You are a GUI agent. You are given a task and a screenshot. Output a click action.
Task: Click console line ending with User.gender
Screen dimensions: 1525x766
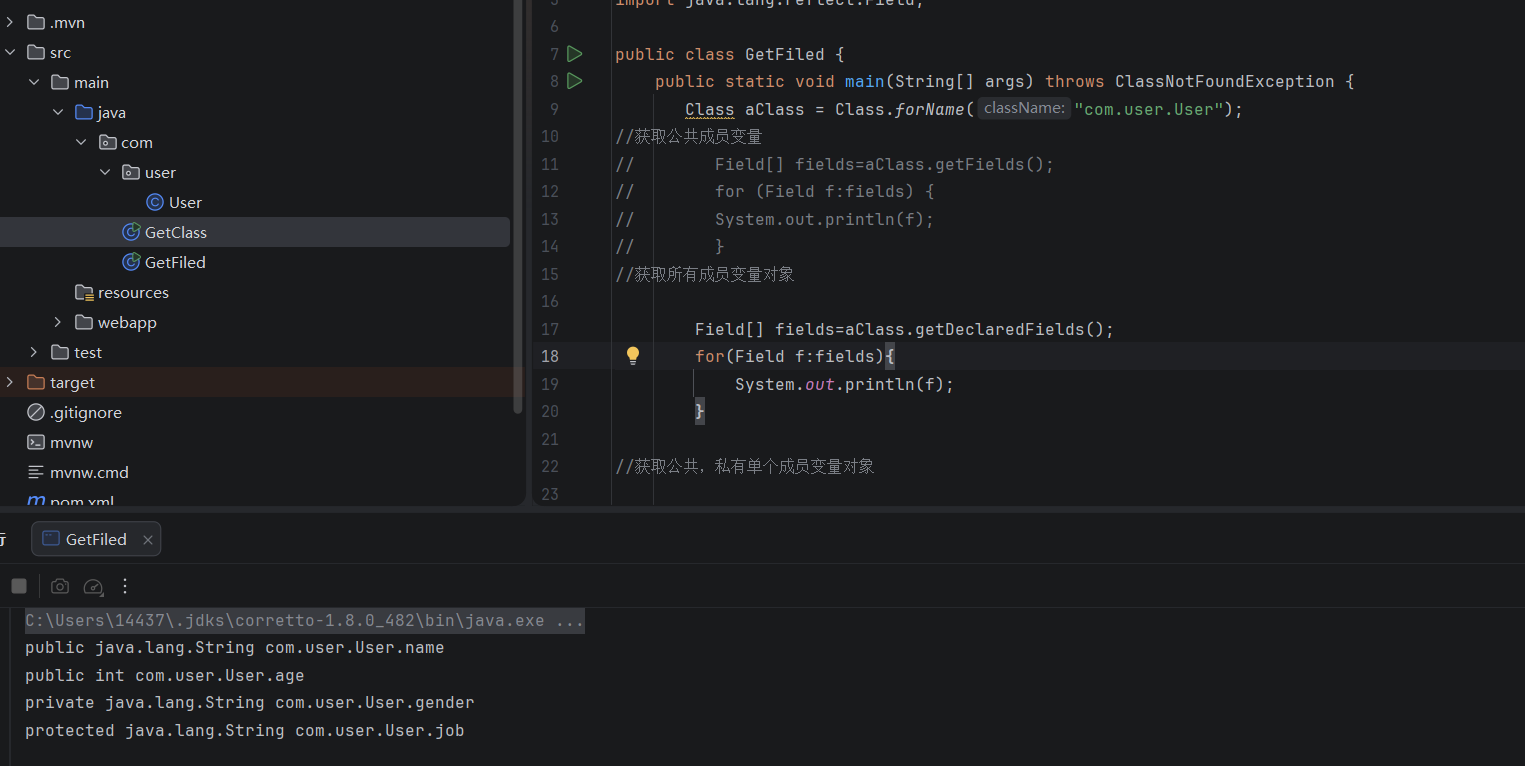click(x=249, y=703)
